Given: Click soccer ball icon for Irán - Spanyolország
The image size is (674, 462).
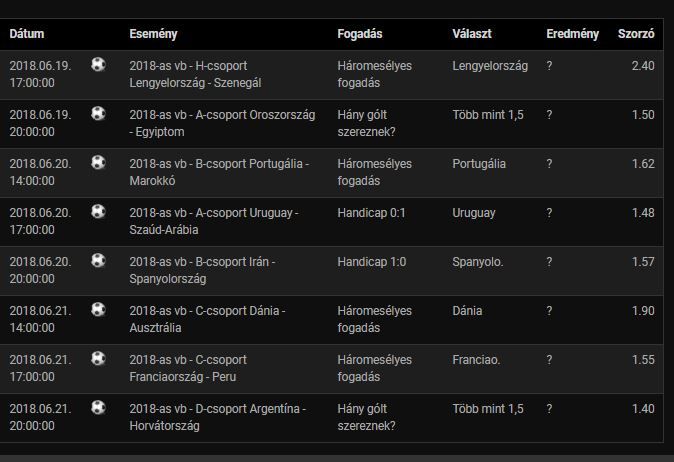Looking at the screenshot, I should click(98, 260).
